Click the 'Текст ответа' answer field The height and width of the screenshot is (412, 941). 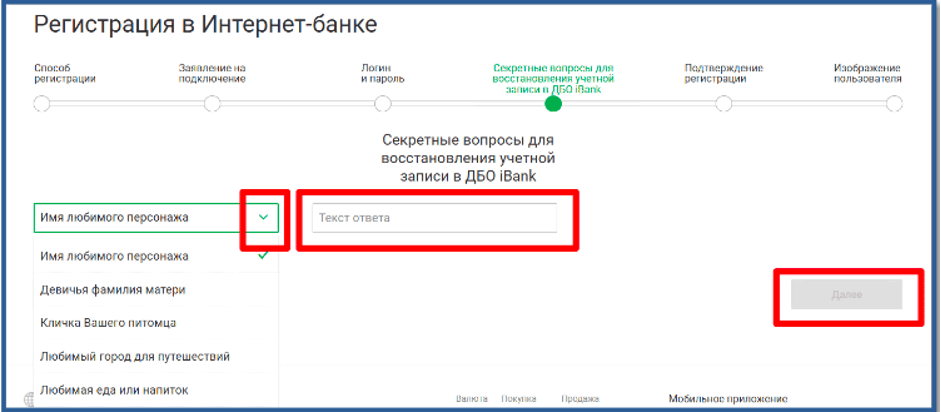pos(434,218)
